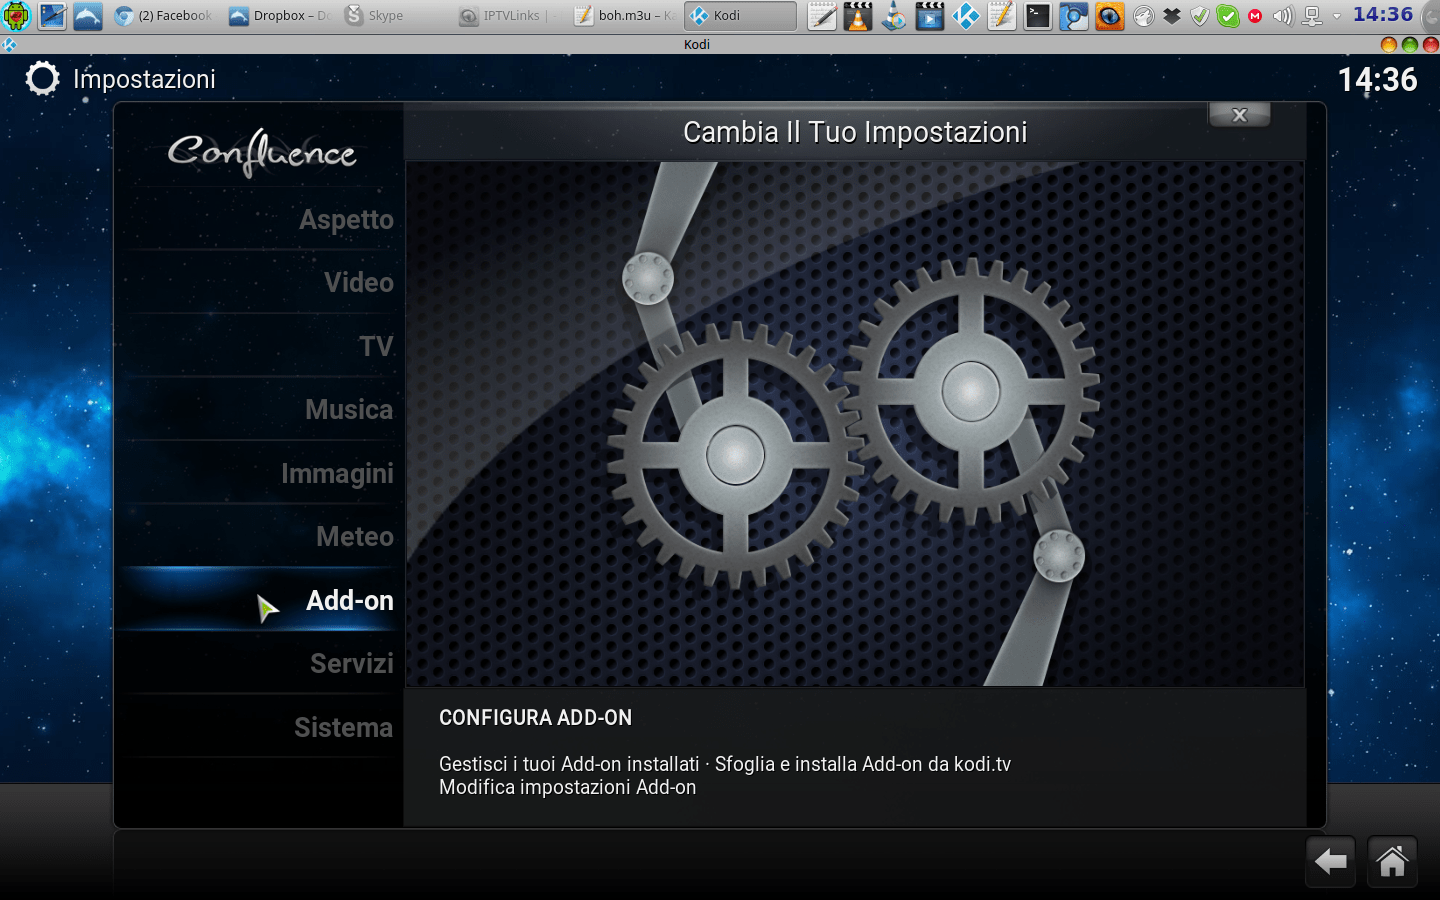Open the VLC cone with disc launcher
This screenshot has width=1440, height=900.
click(894, 15)
